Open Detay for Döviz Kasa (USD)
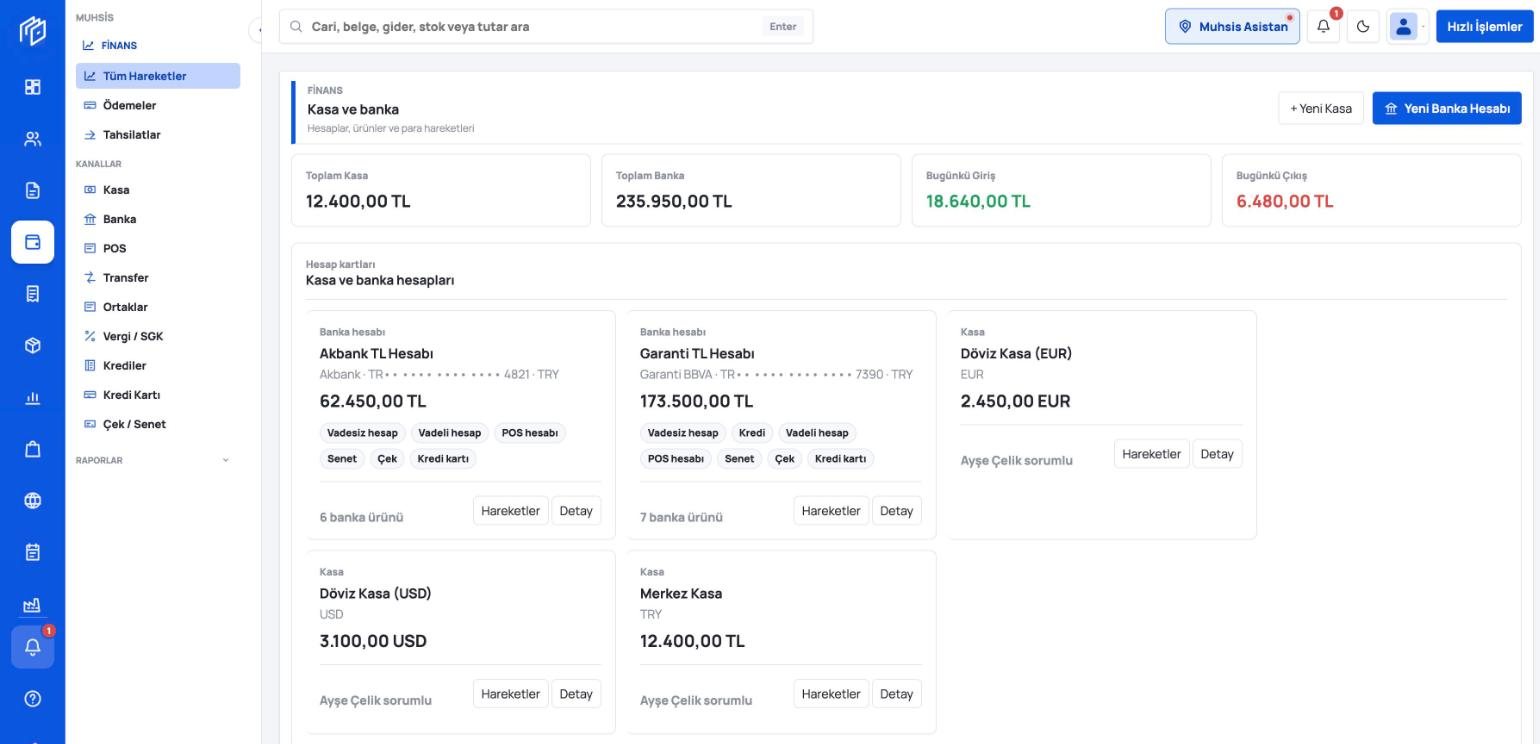 coord(576,694)
